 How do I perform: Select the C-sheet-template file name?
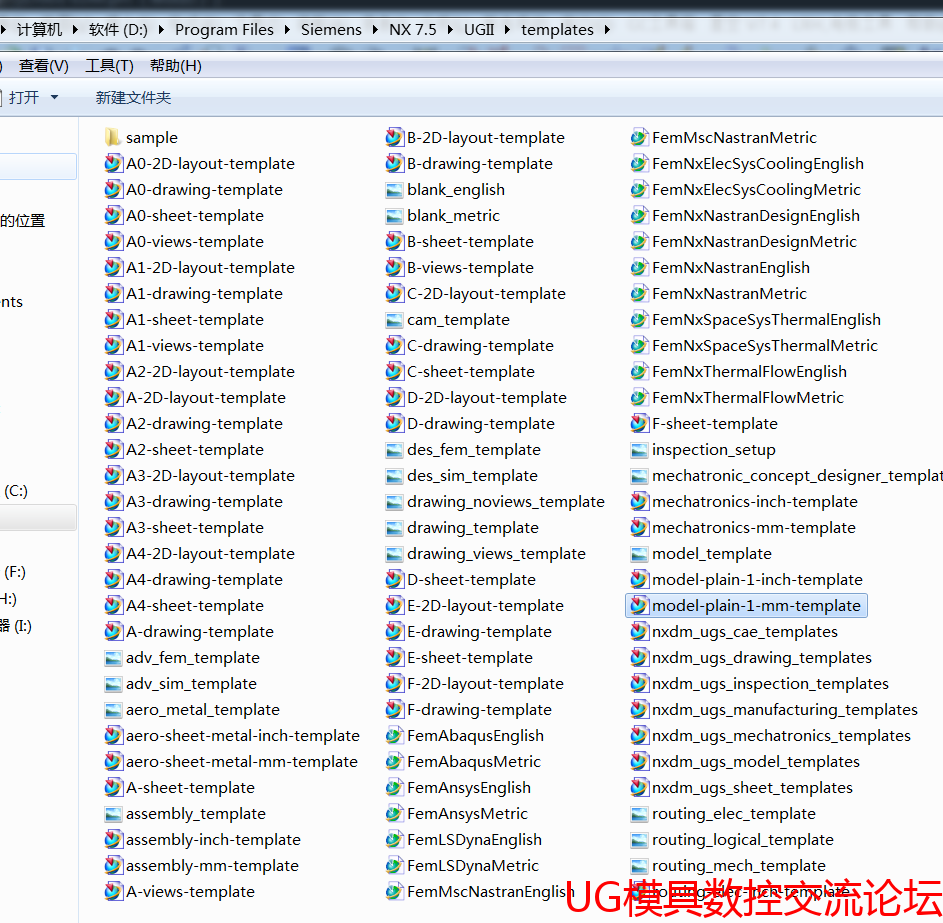(471, 372)
